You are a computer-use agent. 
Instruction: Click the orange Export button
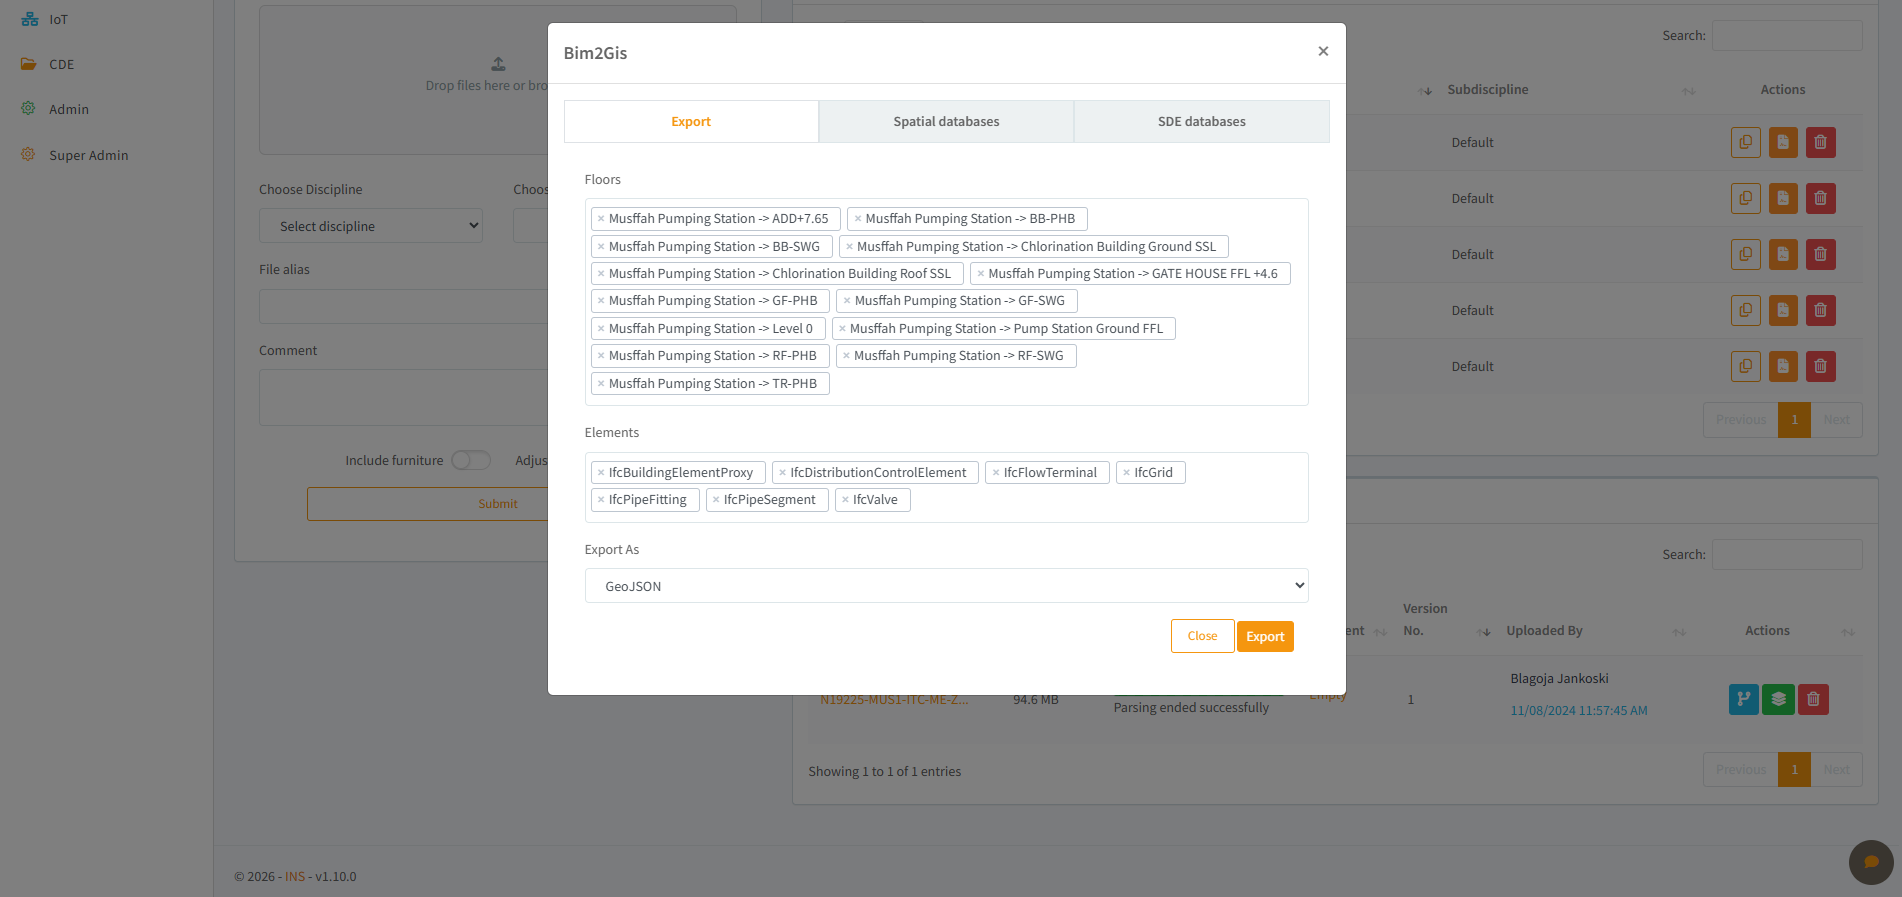[1265, 637]
